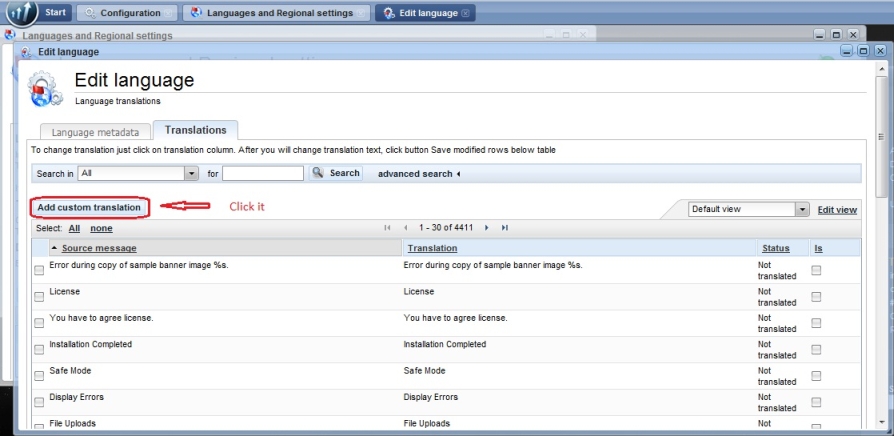Click the none selection link
This screenshot has height=436, width=894.
pos(101,228)
